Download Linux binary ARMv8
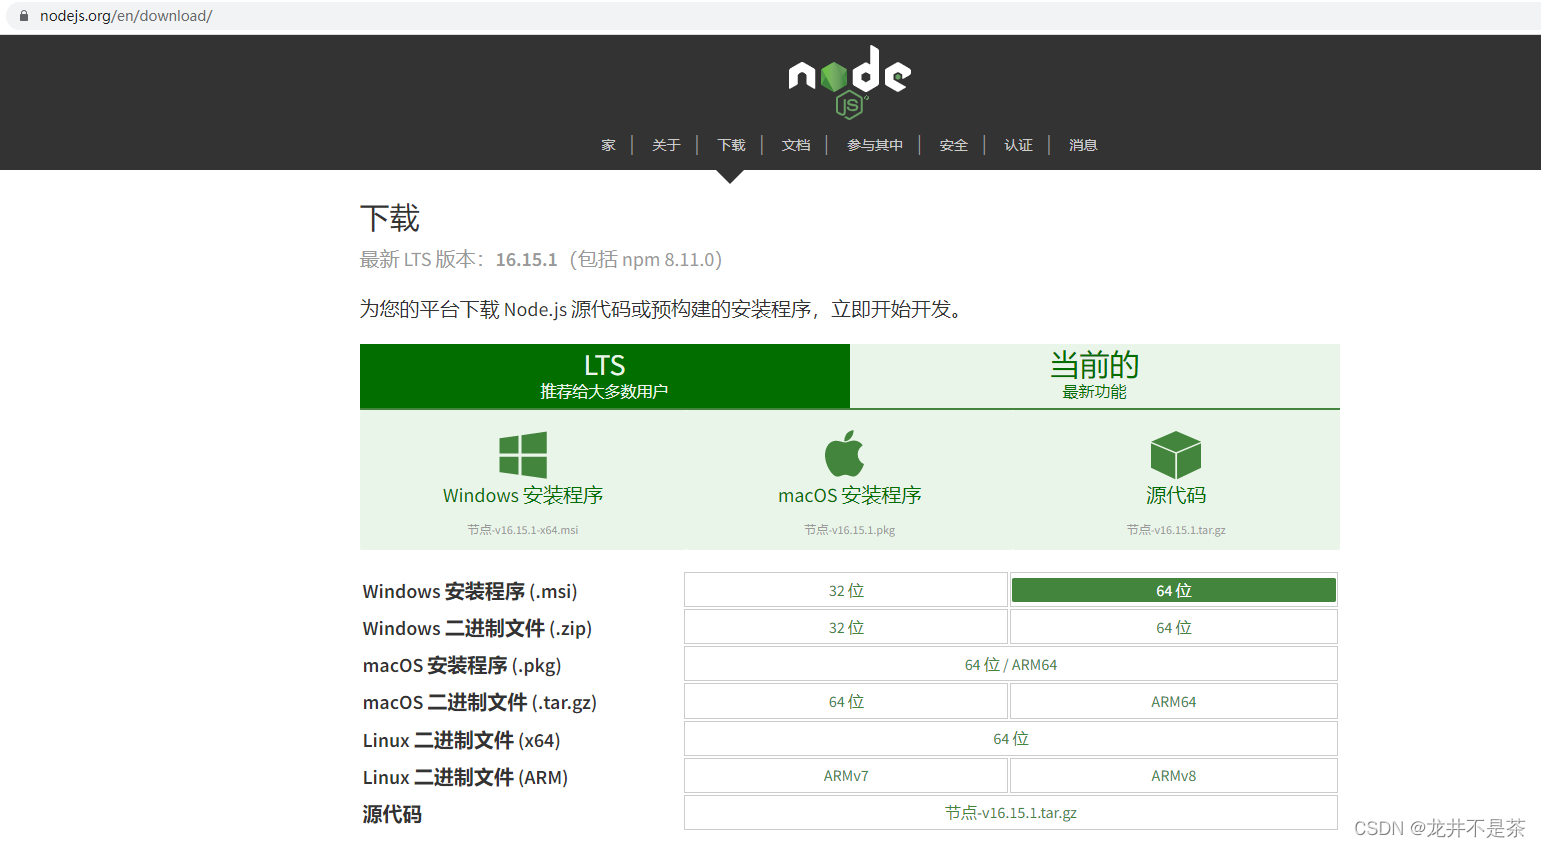The image size is (1541, 848). click(1174, 775)
